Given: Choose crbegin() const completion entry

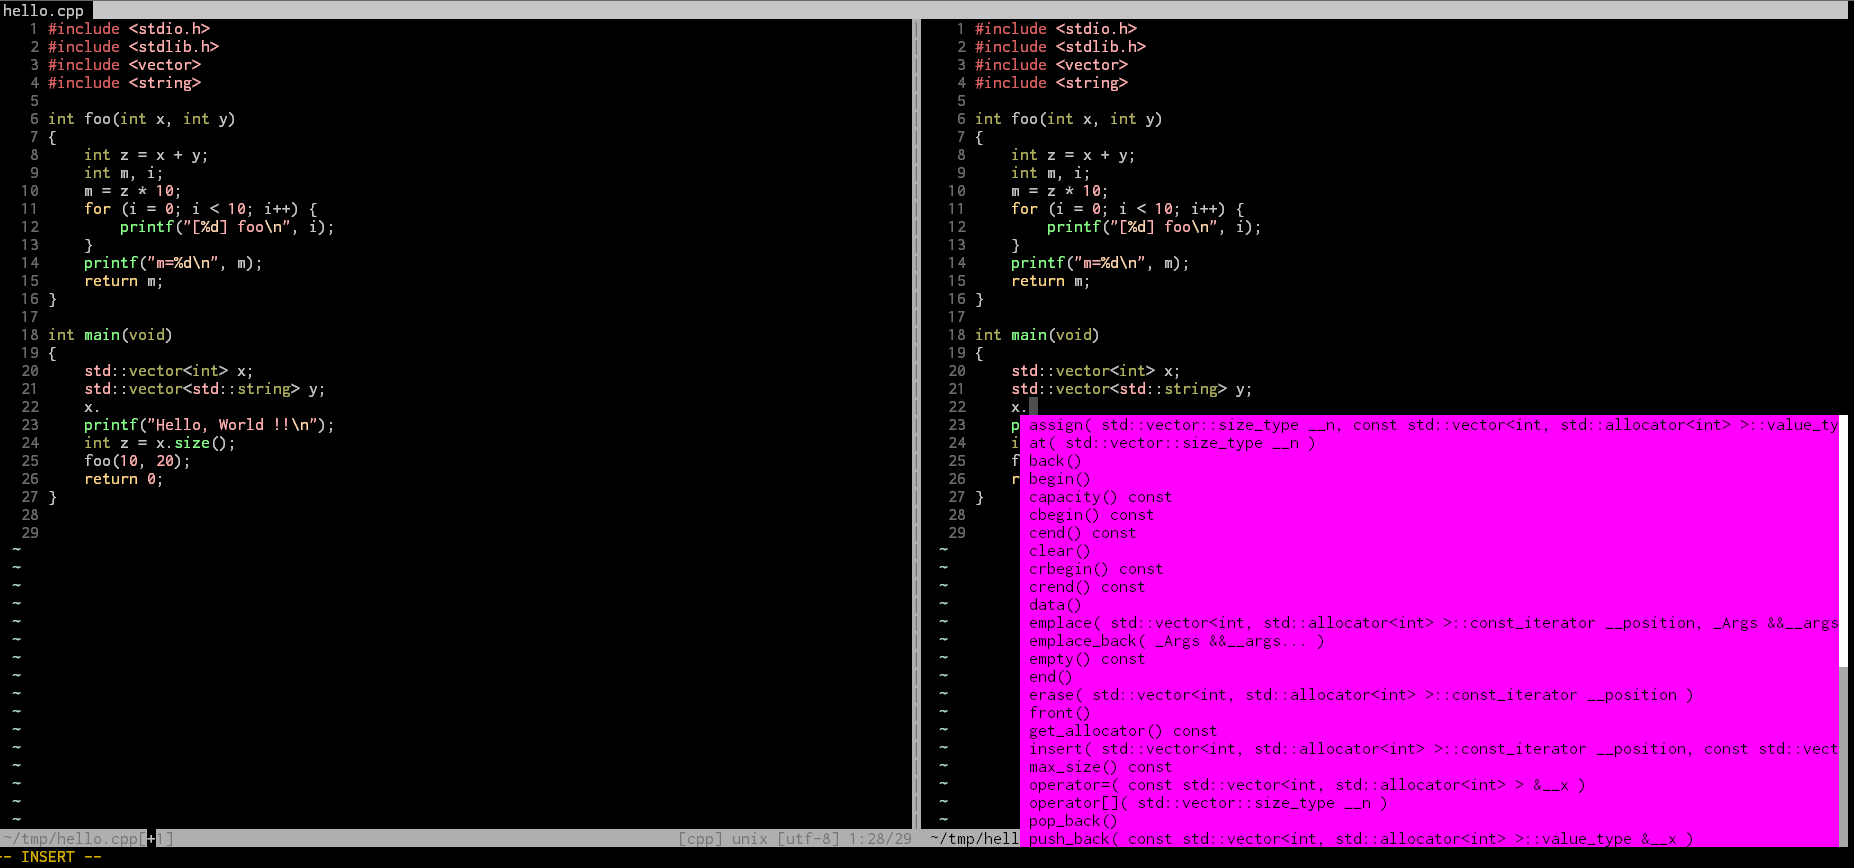Looking at the screenshot, I should coord(1429,569).
